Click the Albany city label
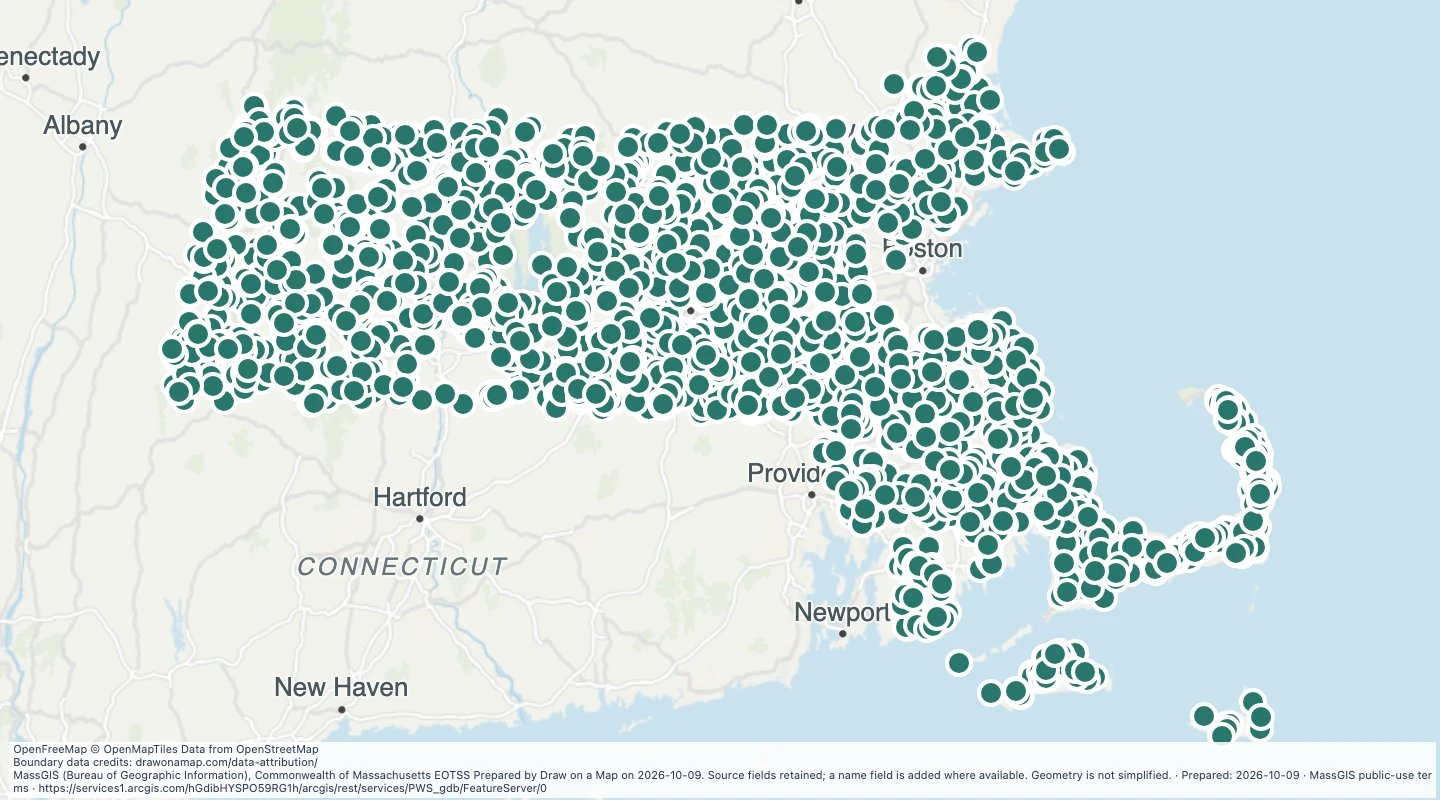Image resolution: width=1440 pixels, height=800 pixels. click(x=83, y=126)
